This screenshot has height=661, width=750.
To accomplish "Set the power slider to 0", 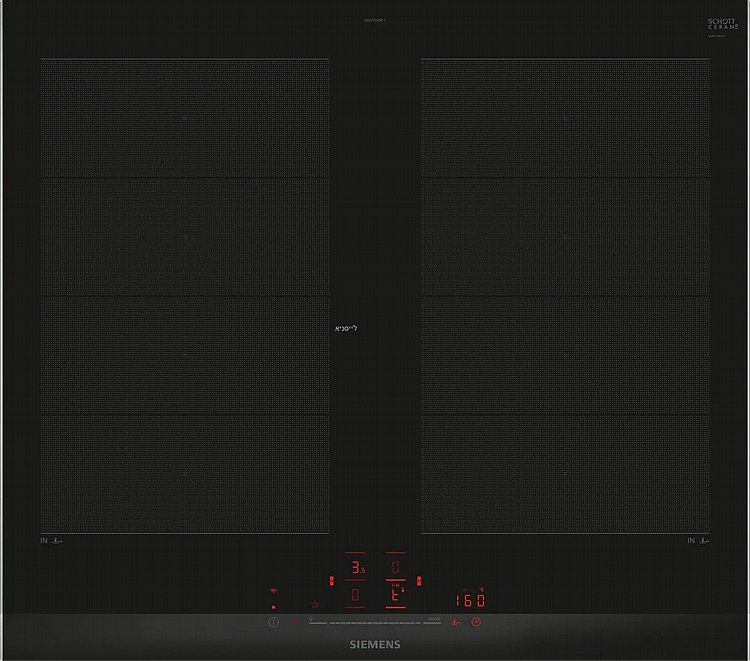I will (x=312, y=620).
